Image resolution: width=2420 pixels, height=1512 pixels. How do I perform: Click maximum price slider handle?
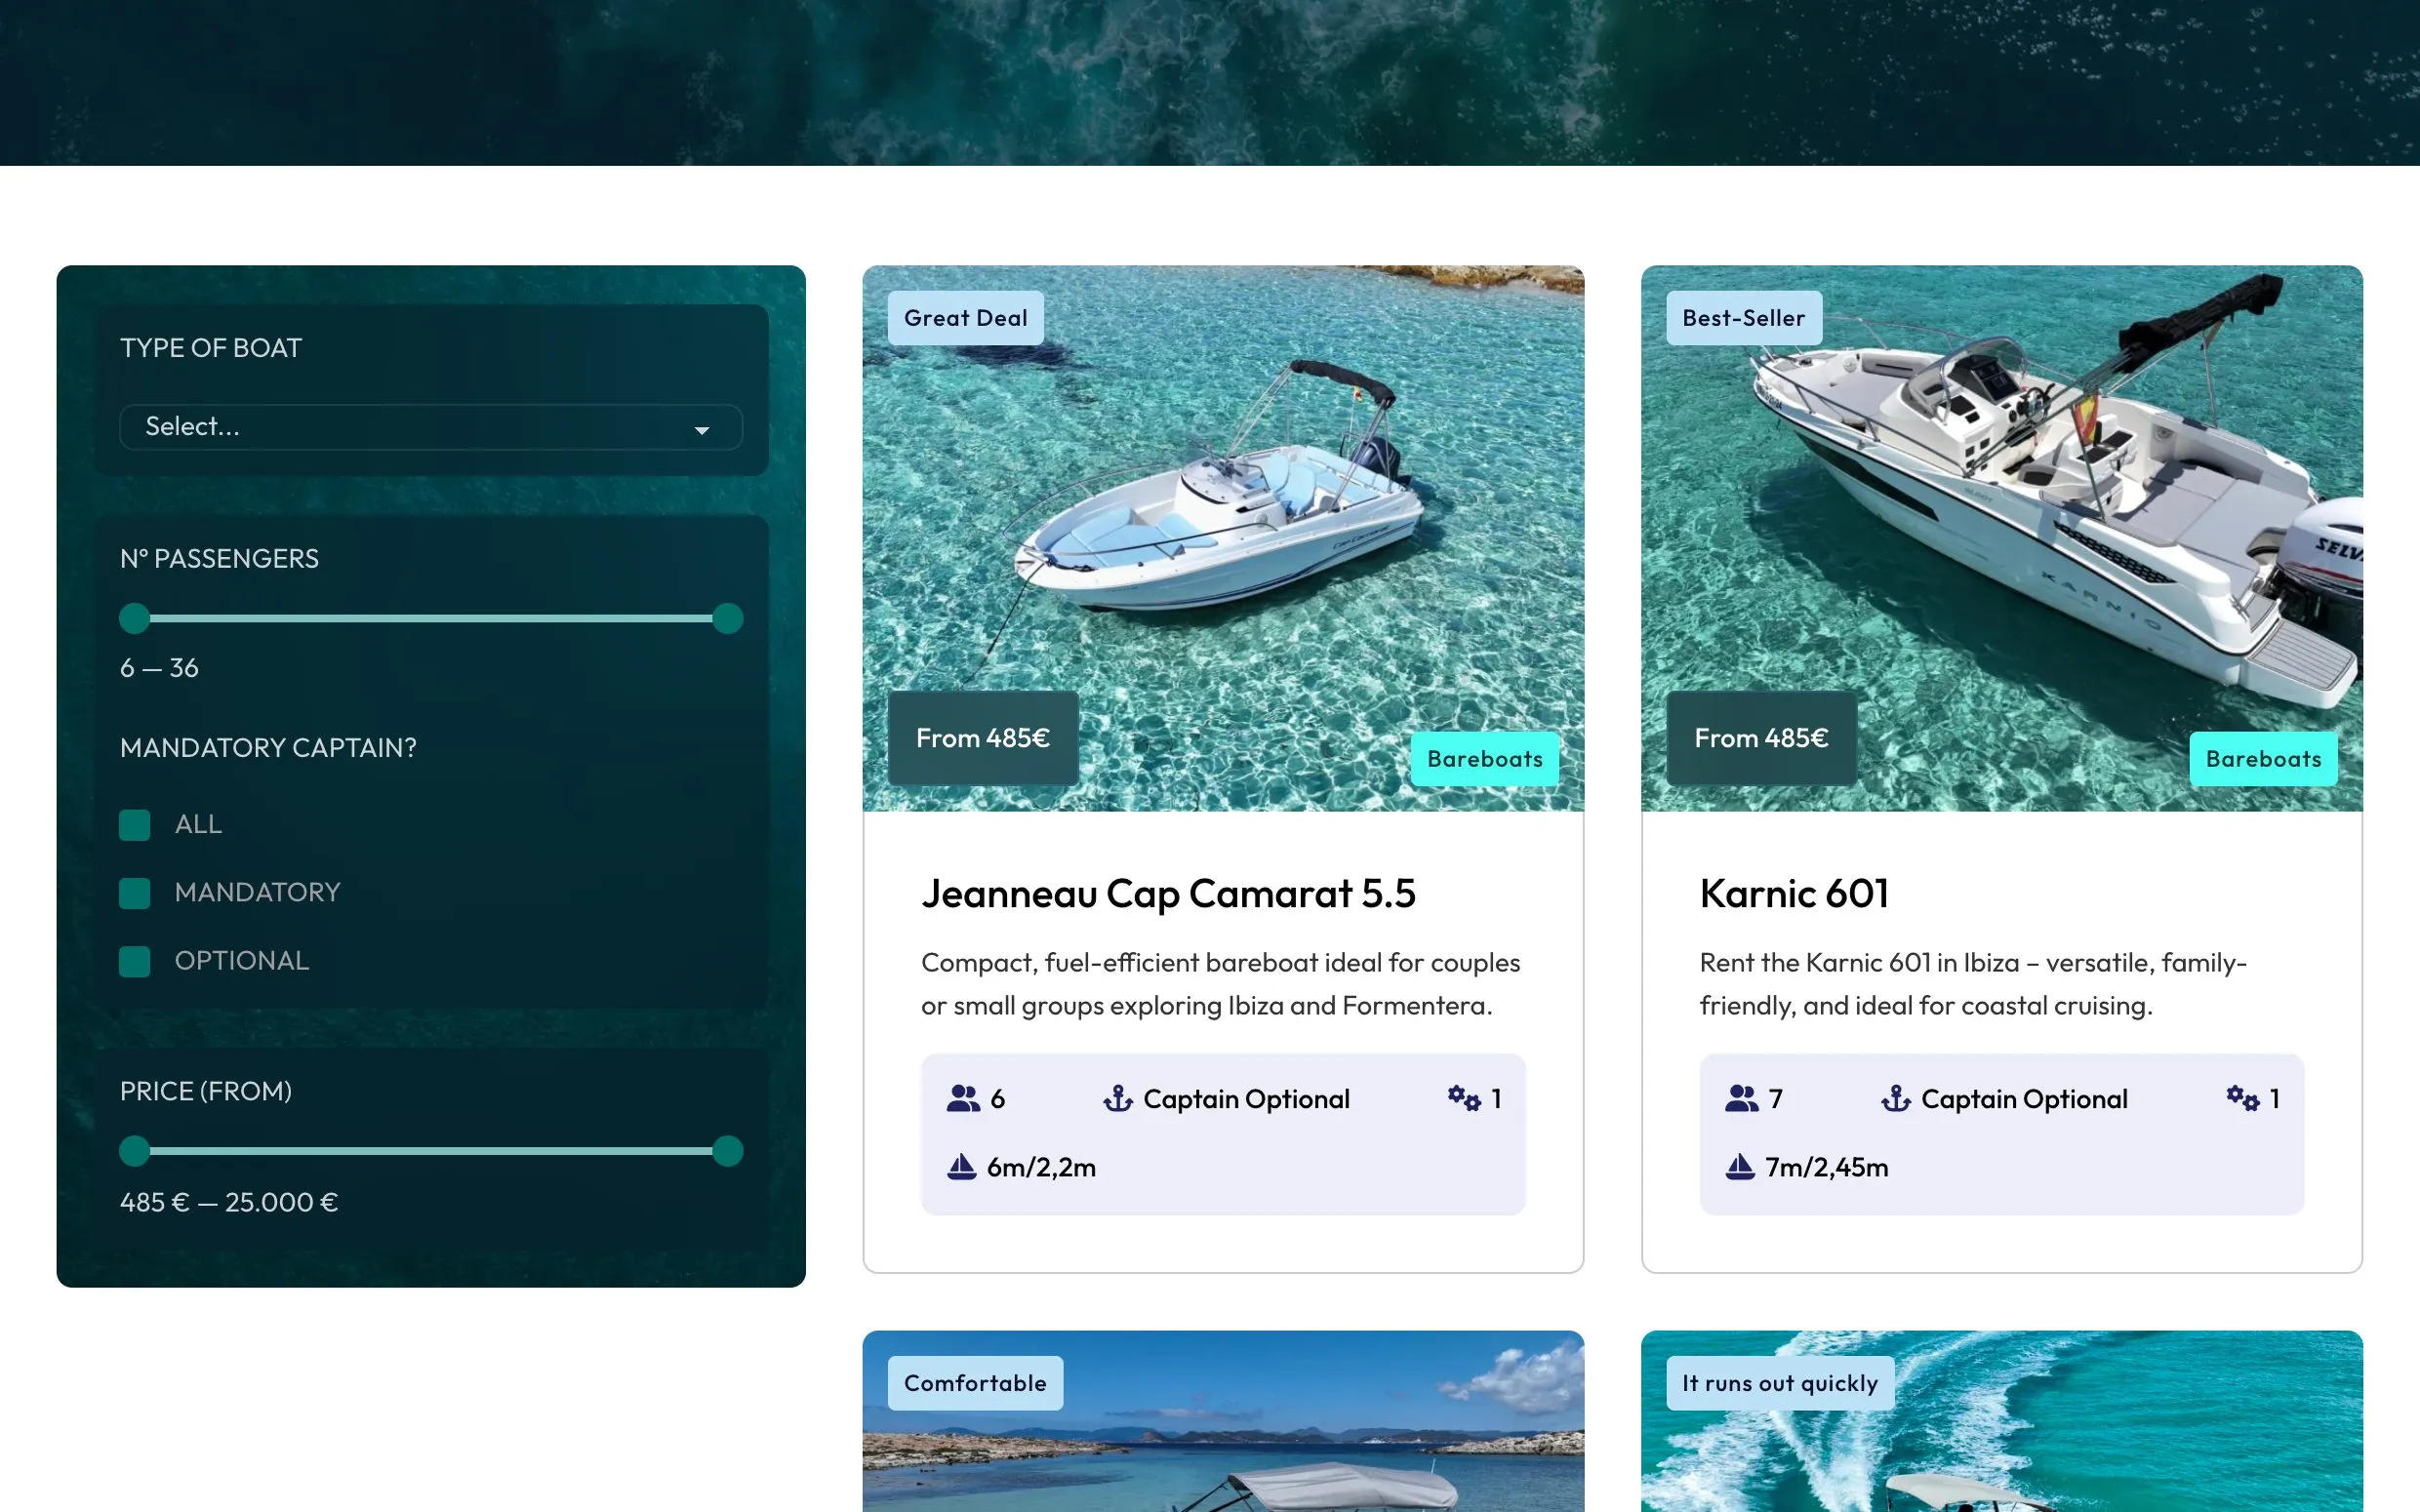coord(728,1151)
